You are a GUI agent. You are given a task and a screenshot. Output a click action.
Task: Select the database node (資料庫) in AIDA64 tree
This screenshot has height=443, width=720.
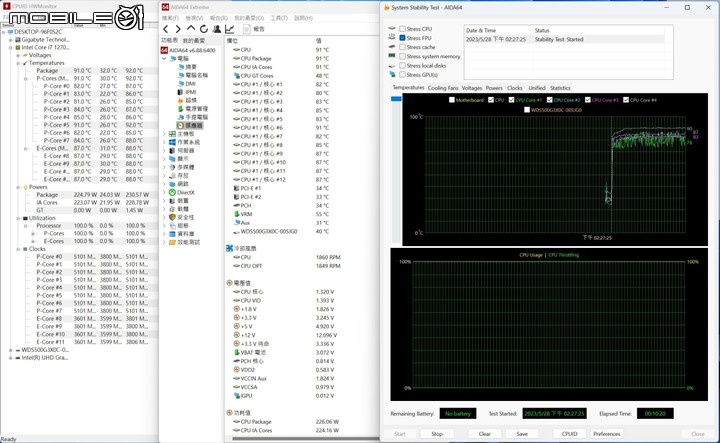(181, 234)
